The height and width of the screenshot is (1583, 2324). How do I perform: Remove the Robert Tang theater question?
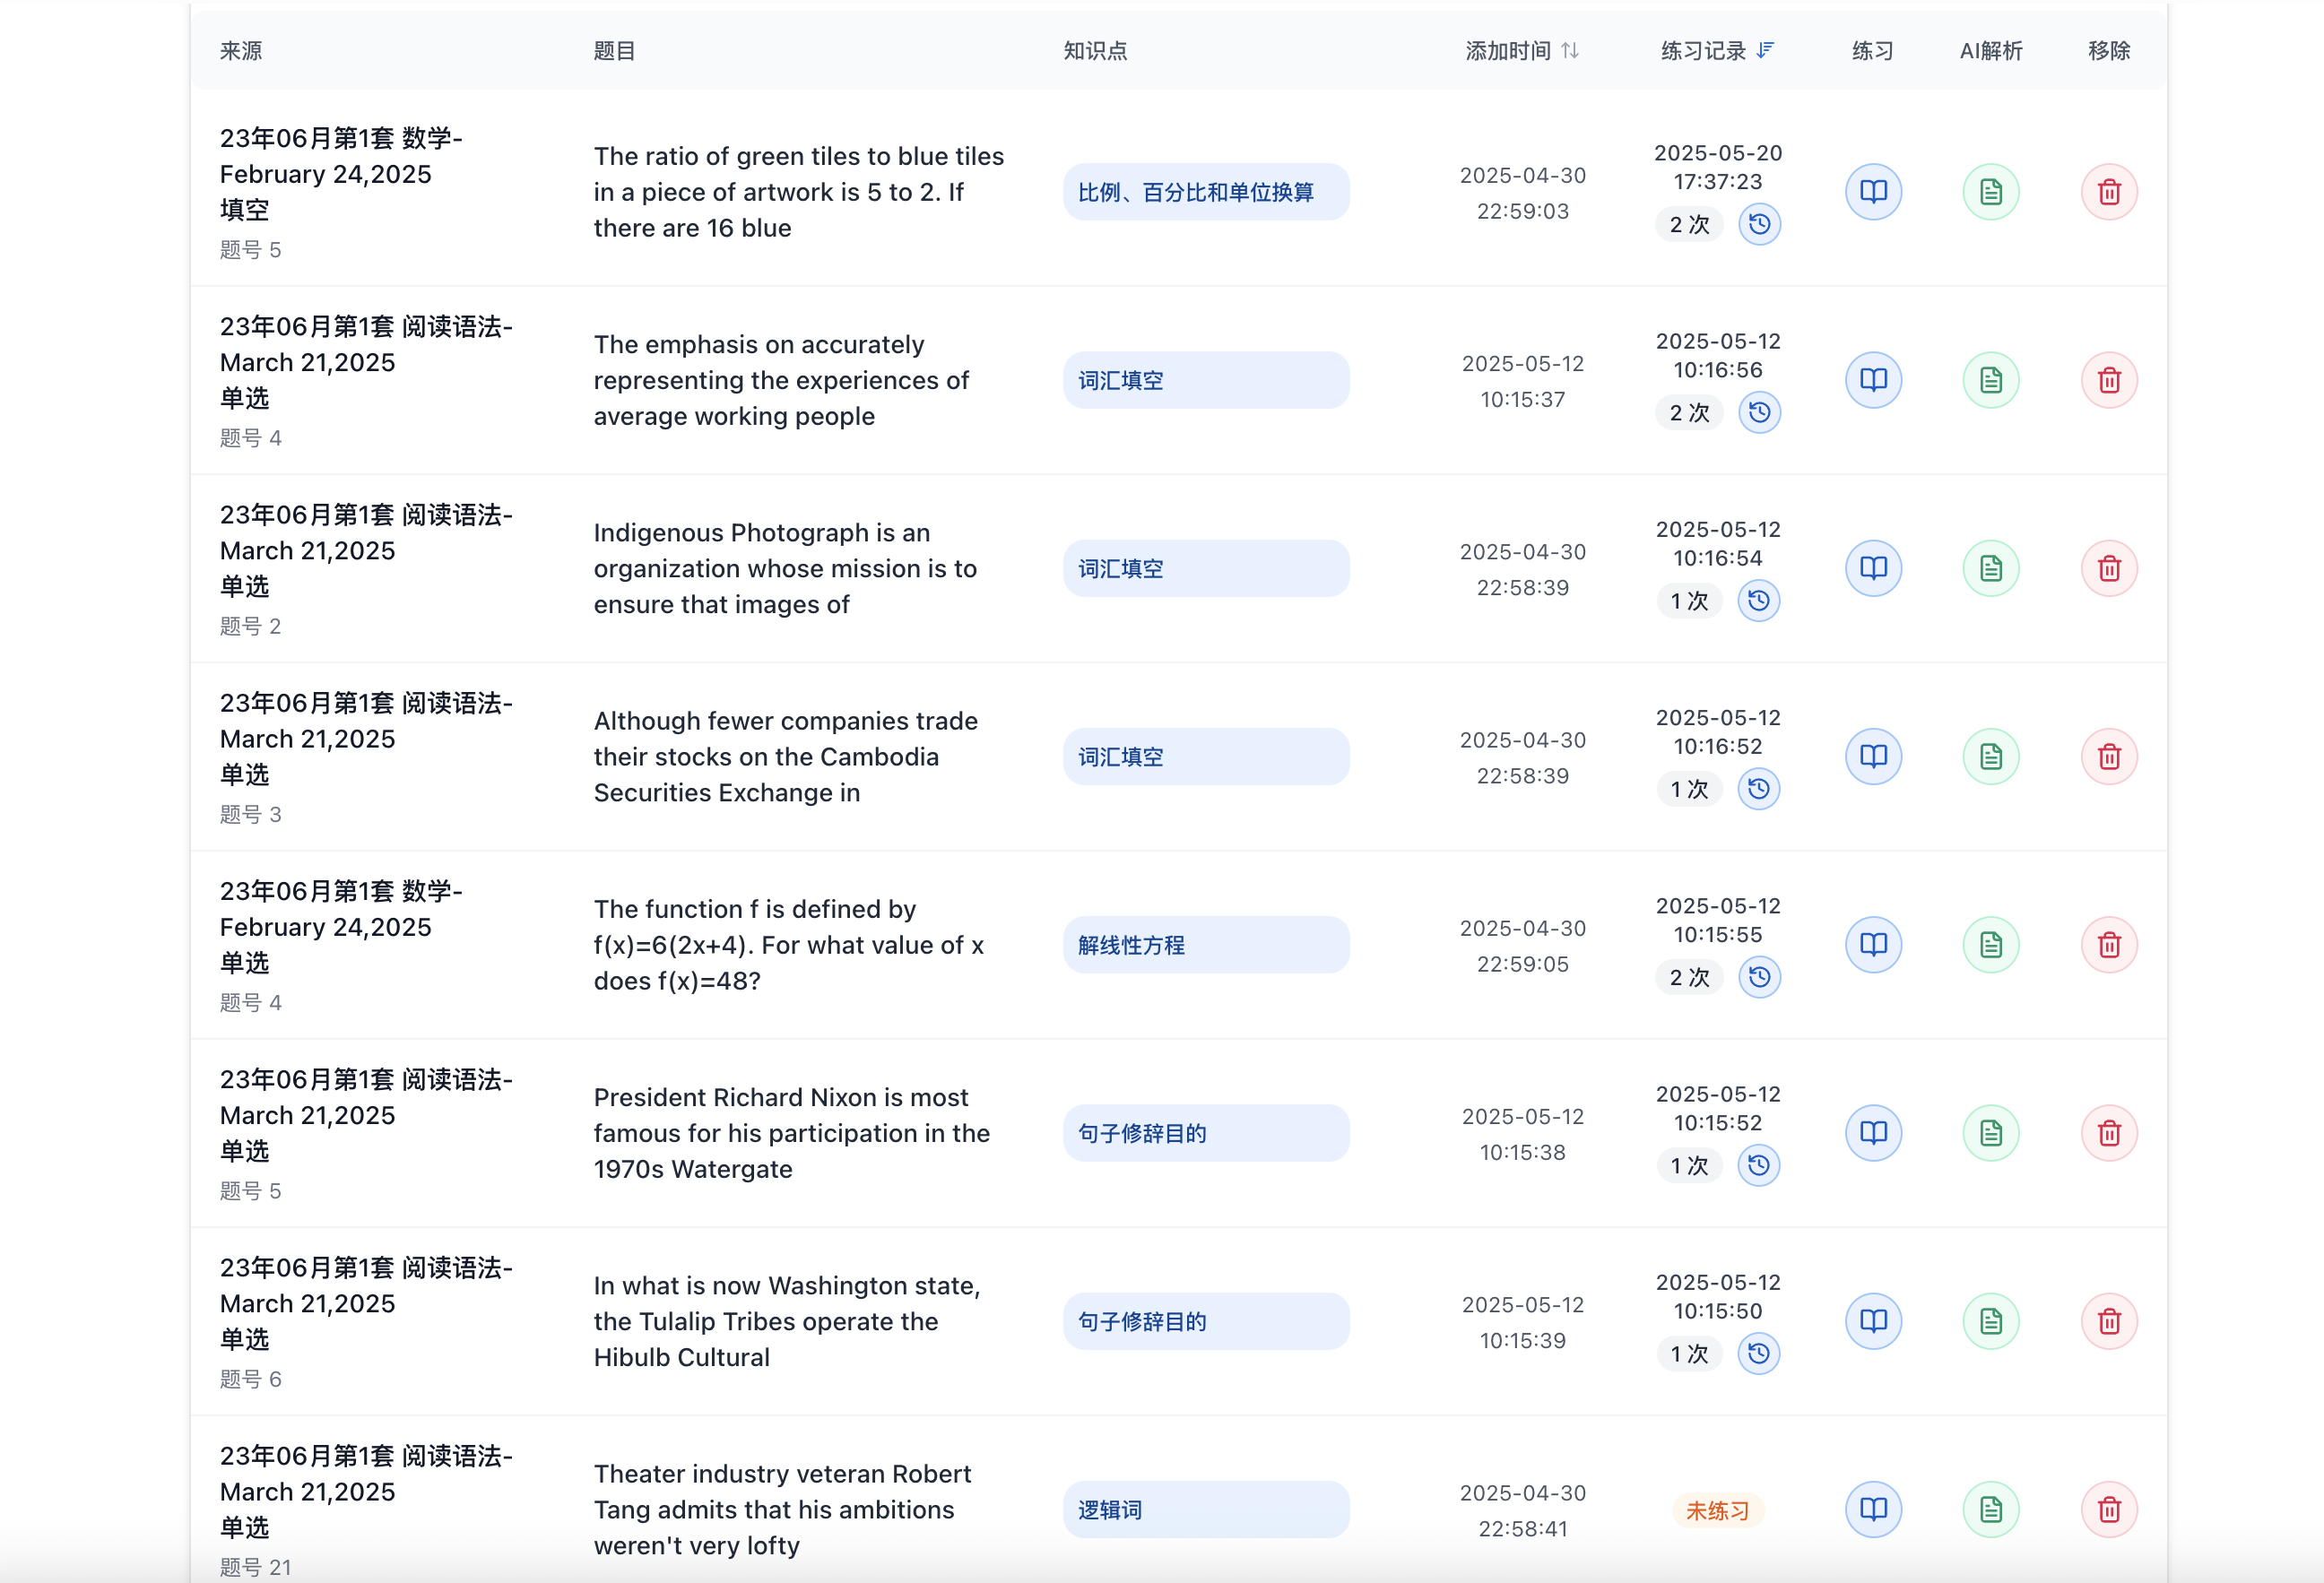tap(2108, 1509)
